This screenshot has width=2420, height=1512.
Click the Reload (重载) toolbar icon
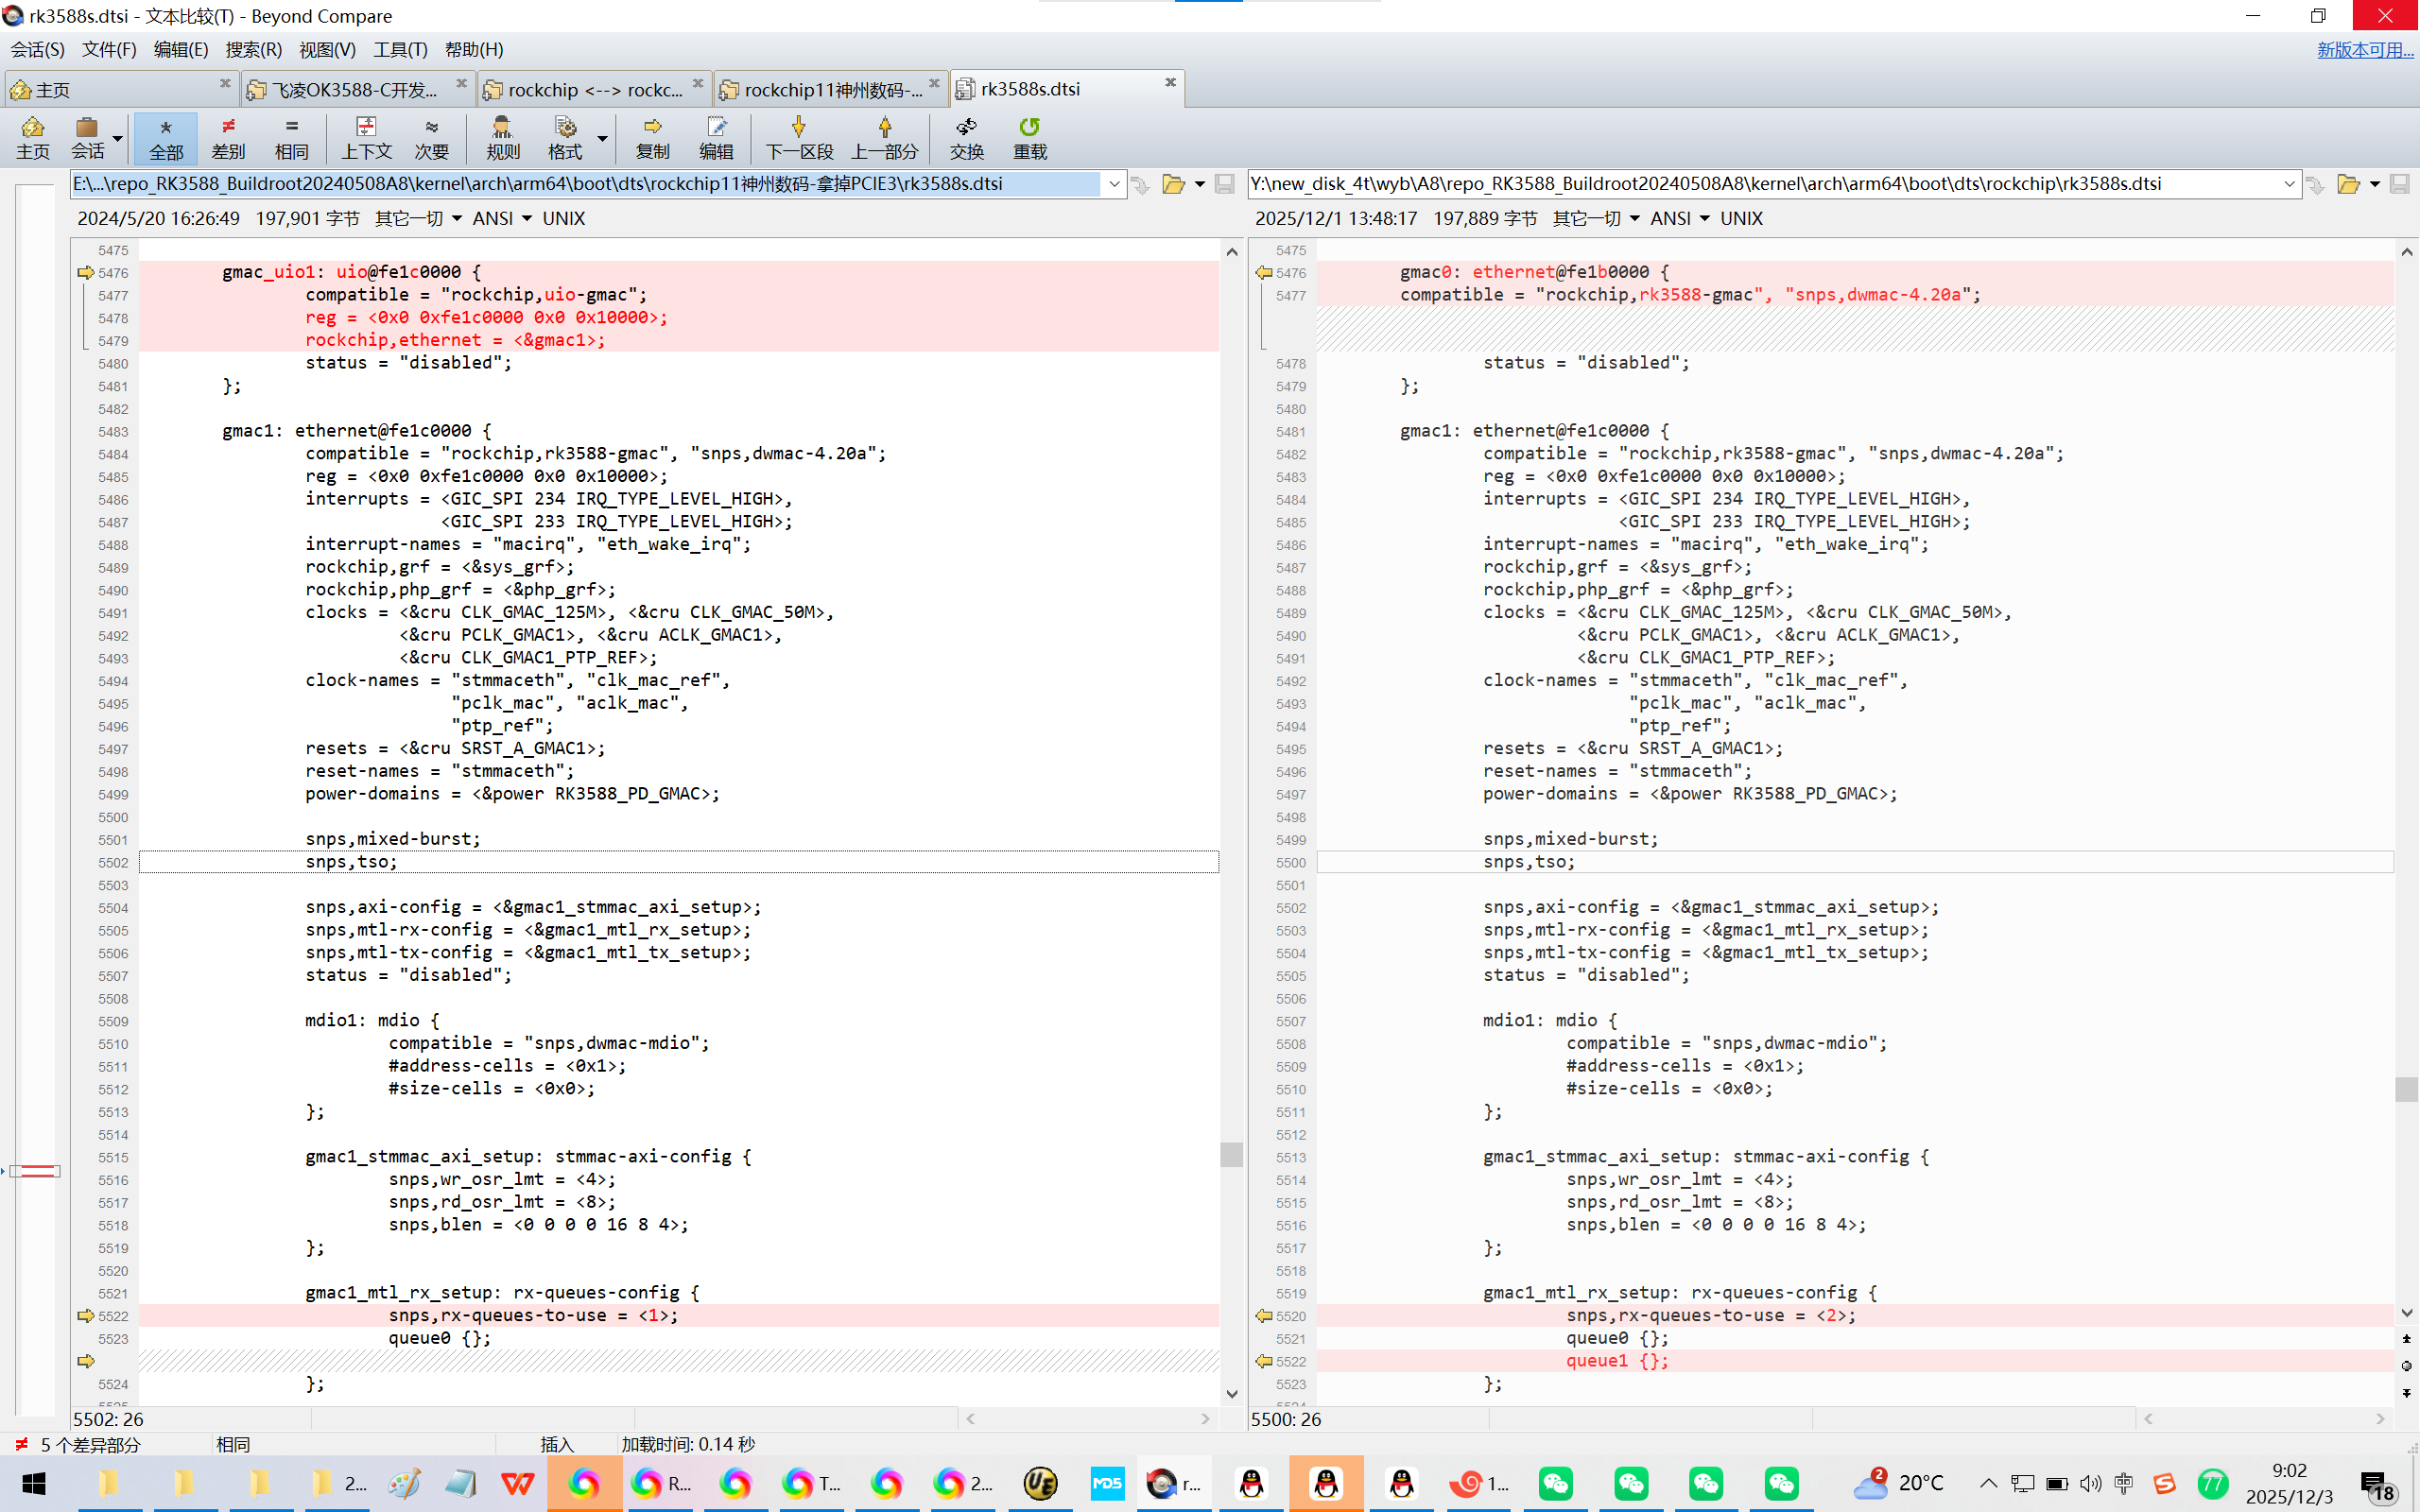point(1029,137)
